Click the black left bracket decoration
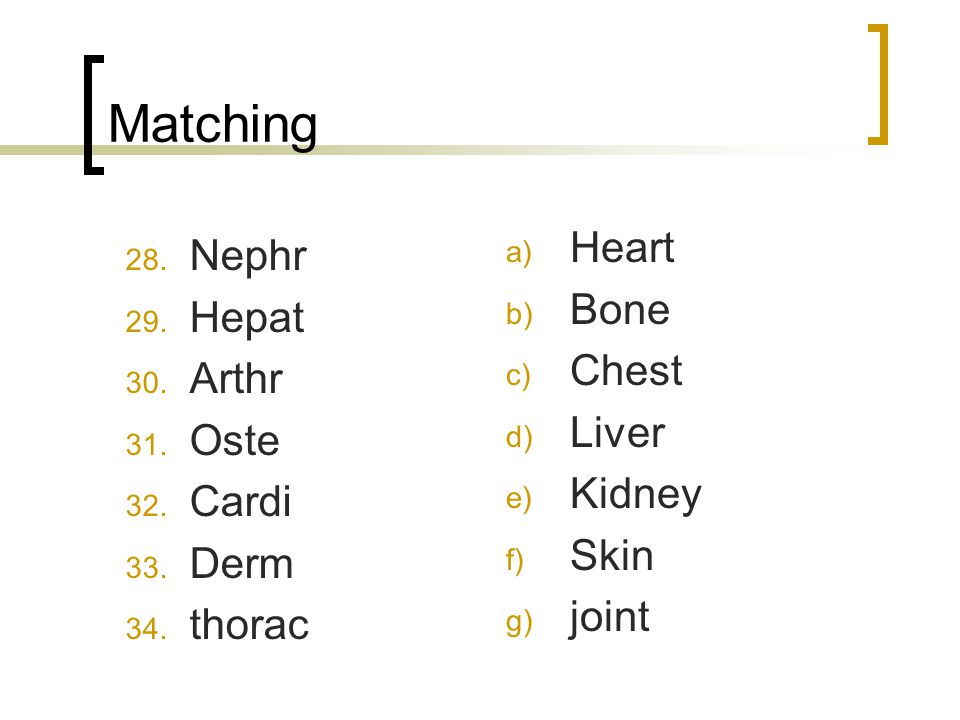Image resolution: width=960 pixels, height=720 pixels. 94,115
